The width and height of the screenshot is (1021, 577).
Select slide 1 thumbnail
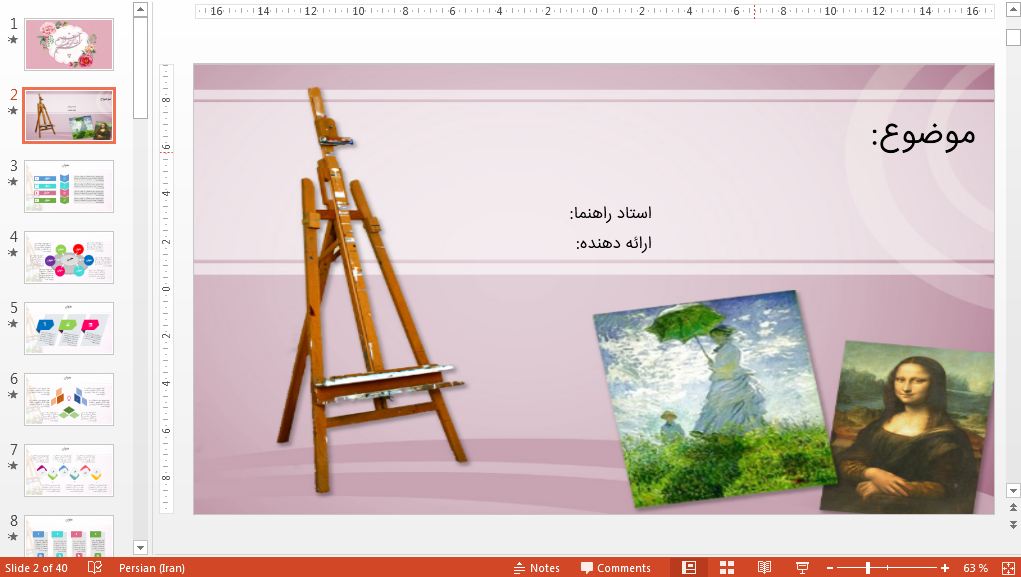(x=68, y=44)
